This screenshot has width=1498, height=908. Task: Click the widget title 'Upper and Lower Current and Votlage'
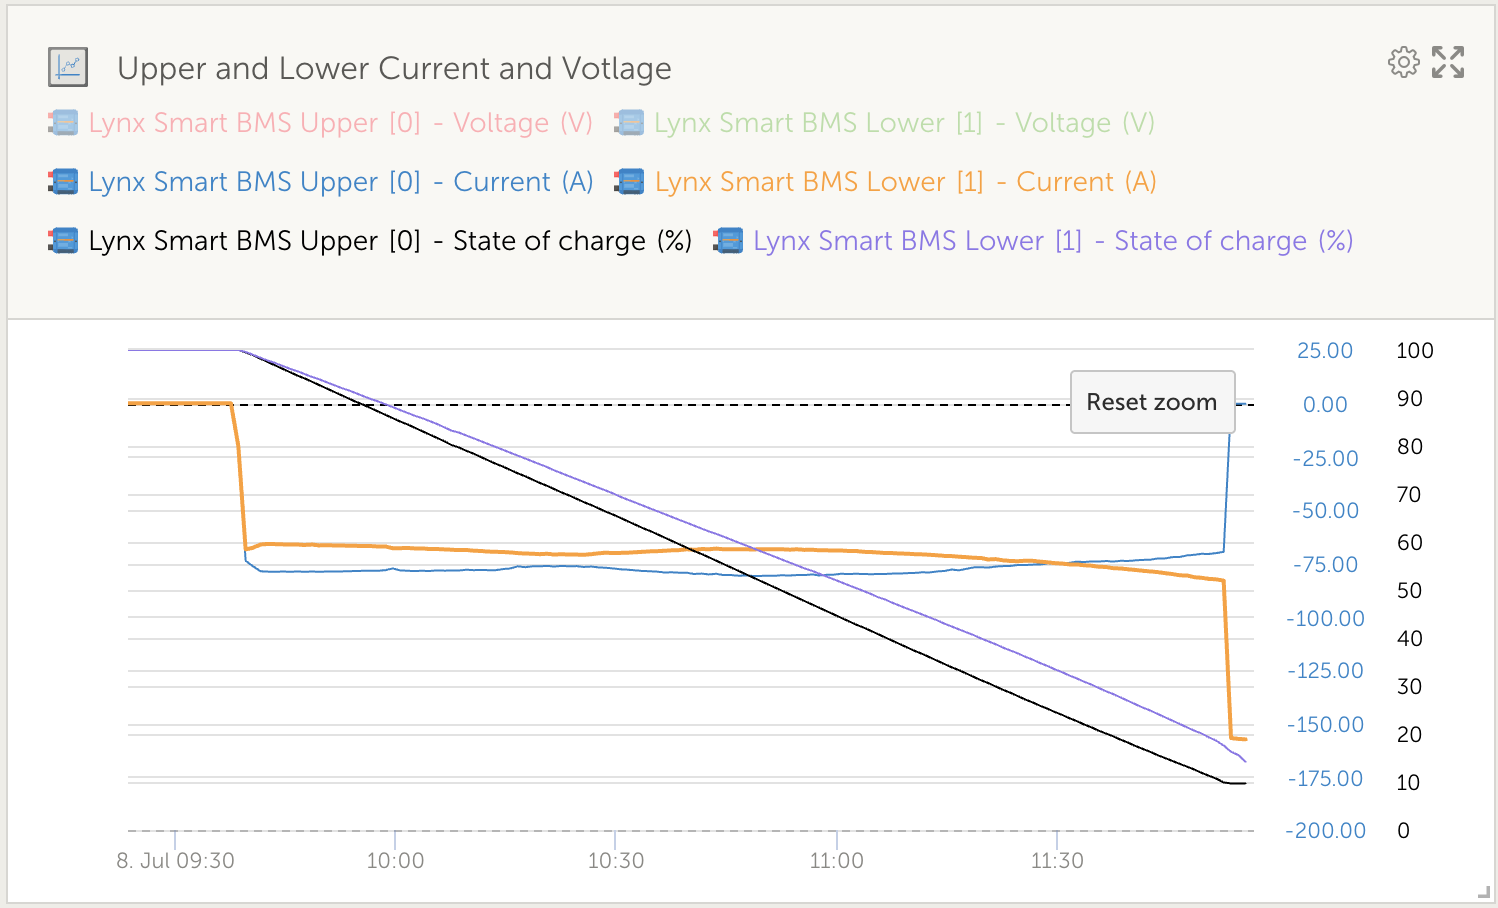pyautogui.click(x=394, y=68)
